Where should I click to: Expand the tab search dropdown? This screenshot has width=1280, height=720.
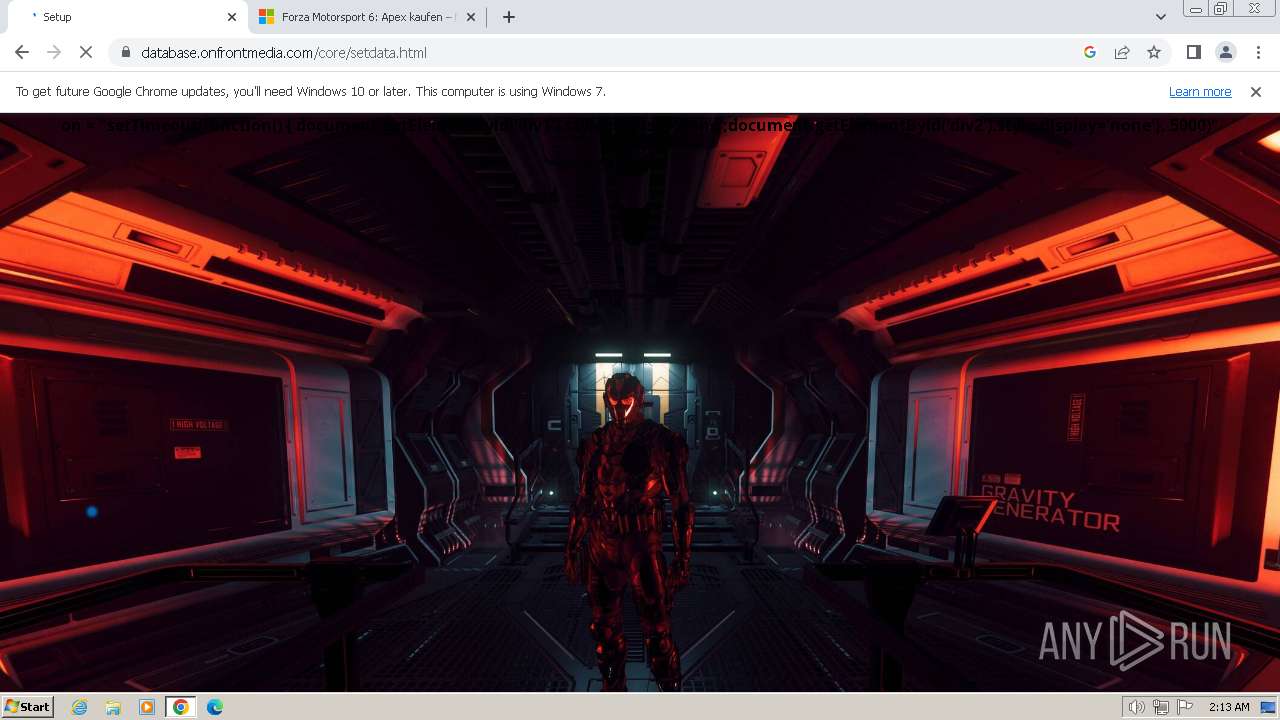pyautogui.click(x=1160, y=17)
